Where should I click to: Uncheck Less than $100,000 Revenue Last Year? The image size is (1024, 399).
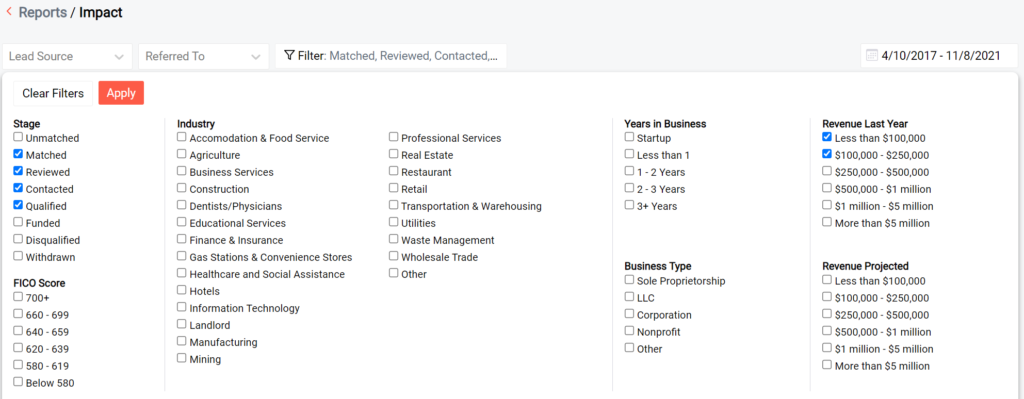tap(827, 137)
